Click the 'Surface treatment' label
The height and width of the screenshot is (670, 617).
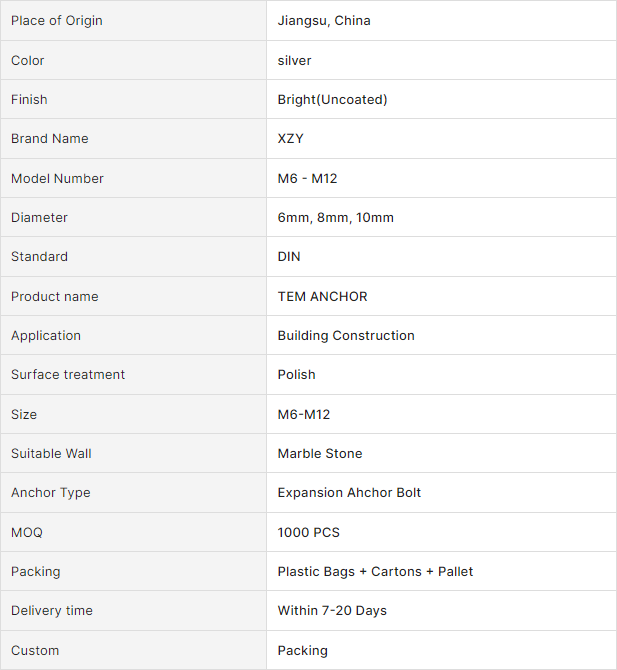68,375
